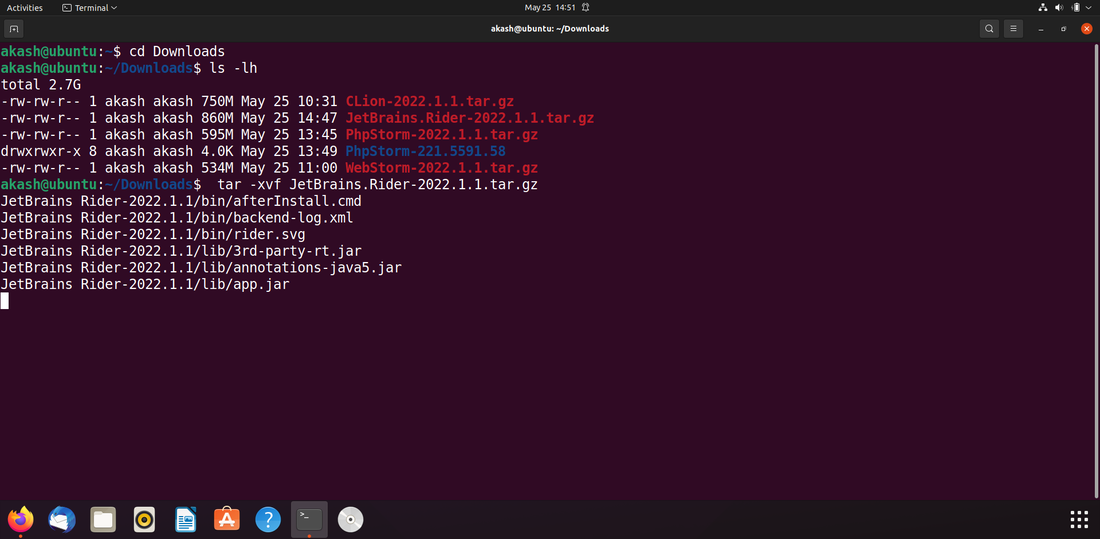This screenshot has height=539, width=1100.
Task: Minimize the terminal window
Action: 1041,29
